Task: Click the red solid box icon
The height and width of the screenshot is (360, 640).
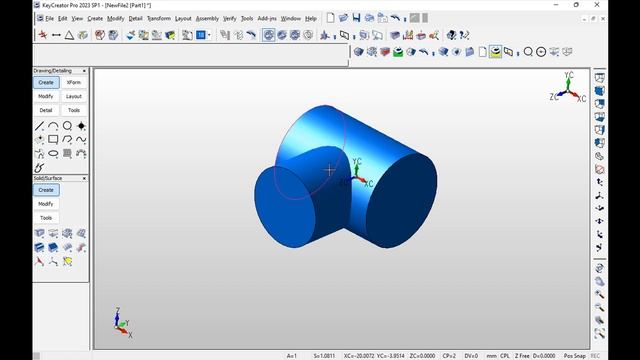Action: [385, 52]
